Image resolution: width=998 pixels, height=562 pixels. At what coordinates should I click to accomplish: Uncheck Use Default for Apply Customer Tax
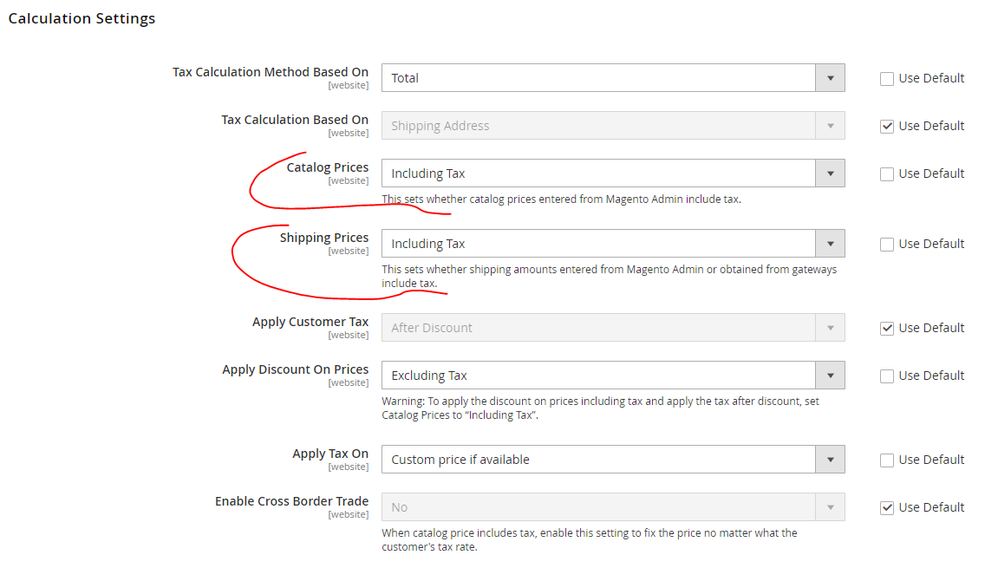[x=887, y=329]
